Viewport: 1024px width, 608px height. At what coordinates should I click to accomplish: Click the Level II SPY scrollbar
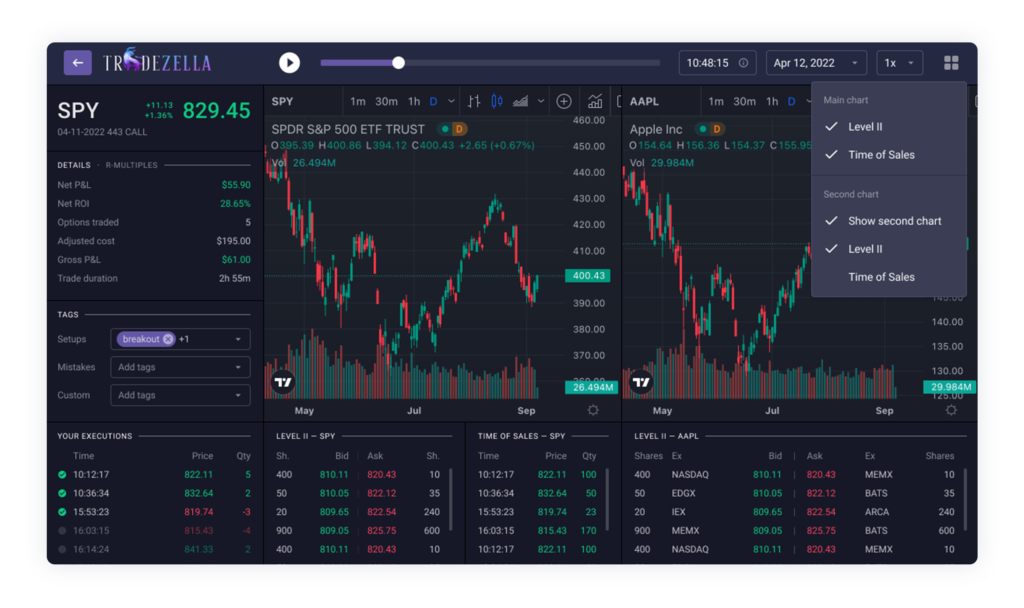451,499
